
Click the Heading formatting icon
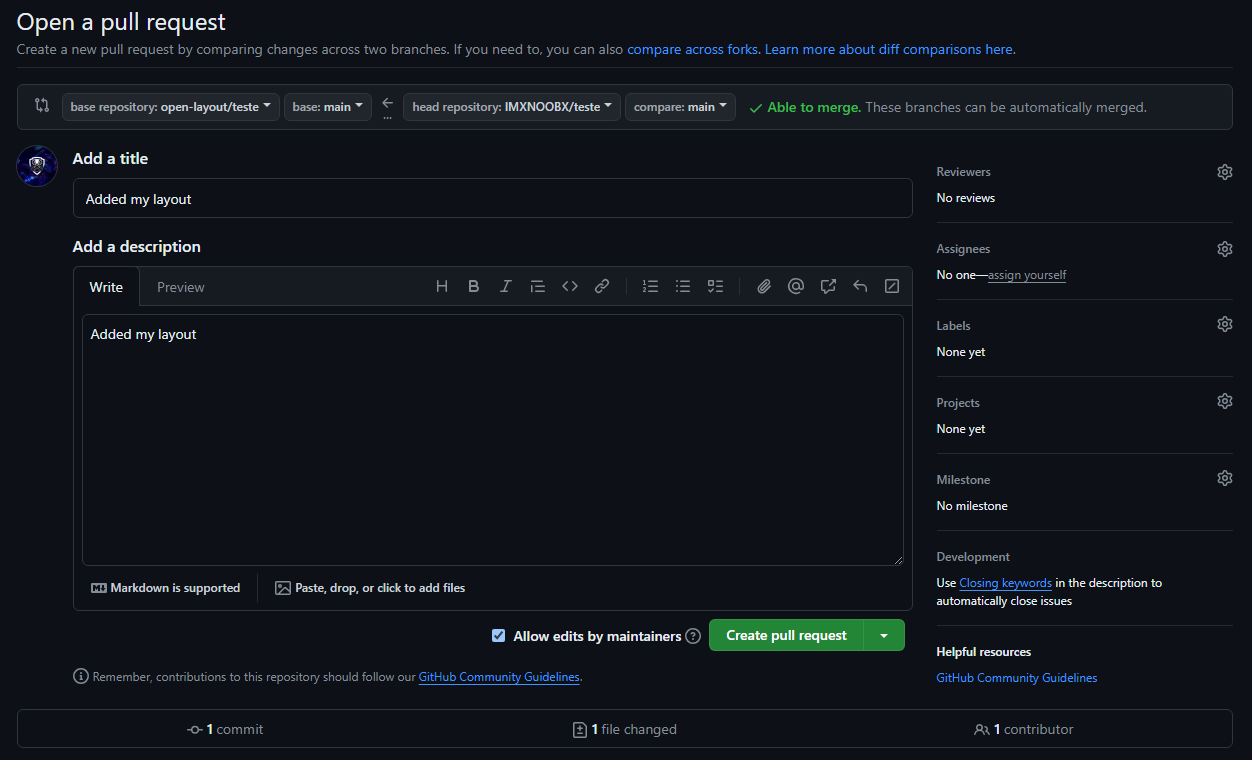click(442, 286)
